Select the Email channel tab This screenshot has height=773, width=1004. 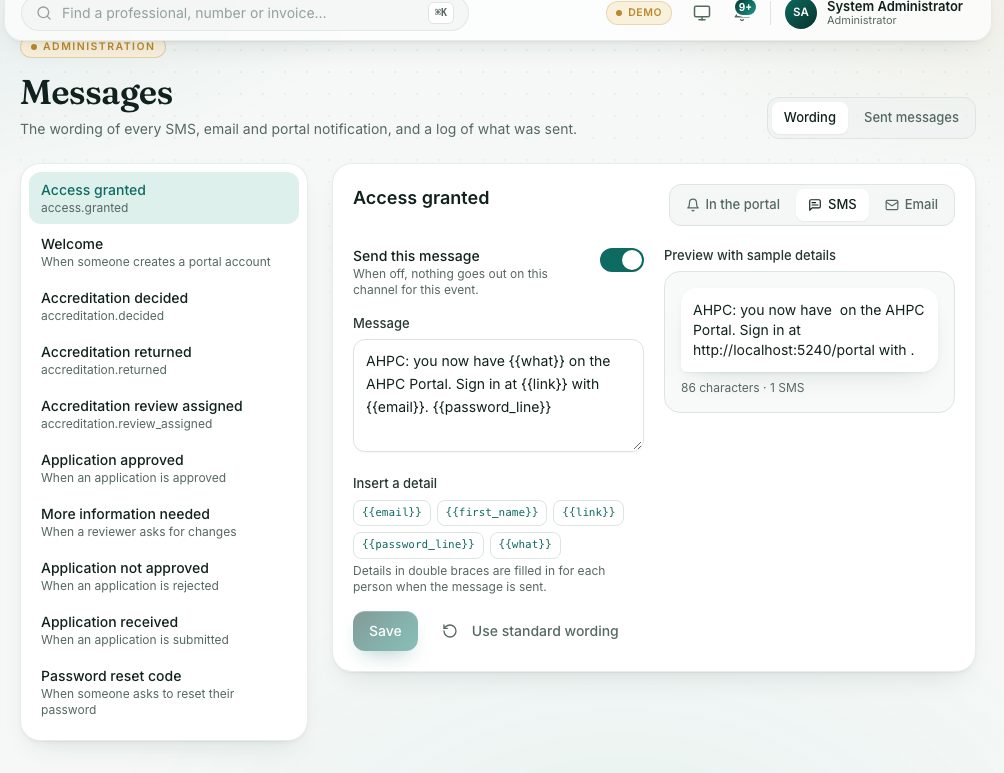911,205
